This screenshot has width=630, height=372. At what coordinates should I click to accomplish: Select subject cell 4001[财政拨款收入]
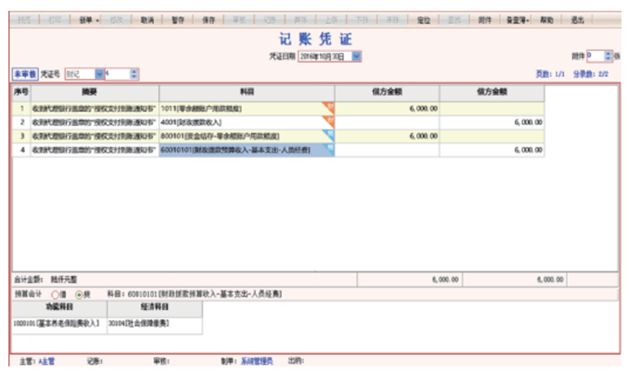pyautogui.click(x=247, y=122)
